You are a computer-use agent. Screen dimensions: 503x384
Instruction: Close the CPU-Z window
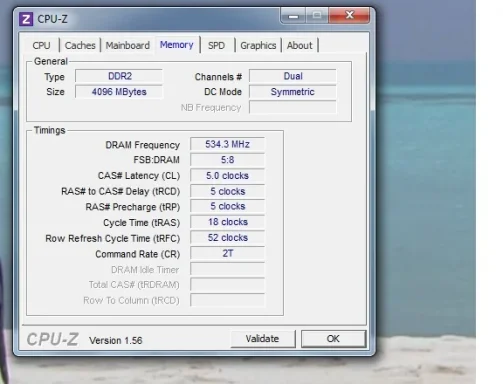coord(349,15)
